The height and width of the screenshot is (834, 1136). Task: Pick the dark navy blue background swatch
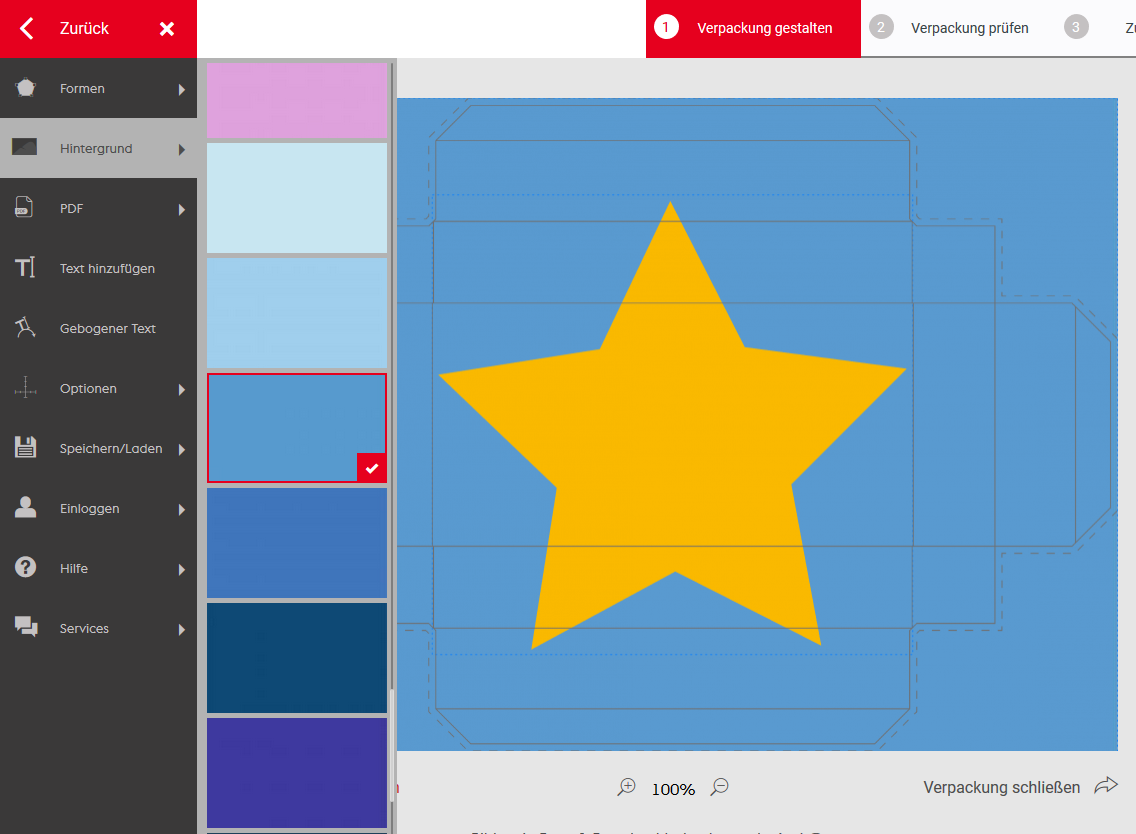point(297,657)
